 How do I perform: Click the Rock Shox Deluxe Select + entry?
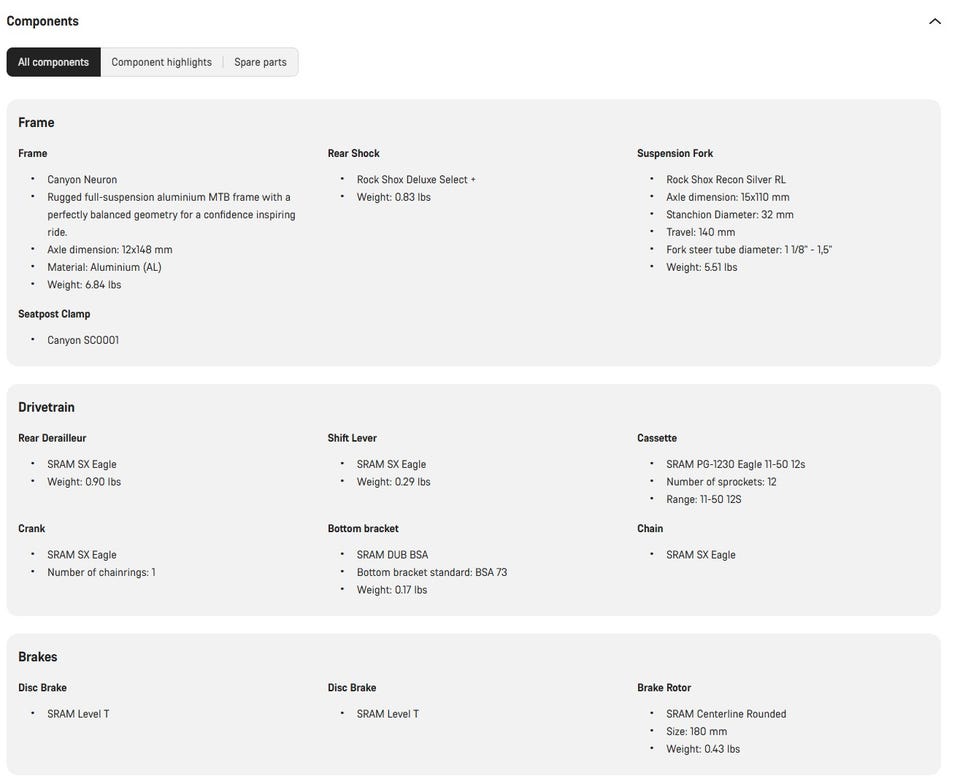click(416, 179)
